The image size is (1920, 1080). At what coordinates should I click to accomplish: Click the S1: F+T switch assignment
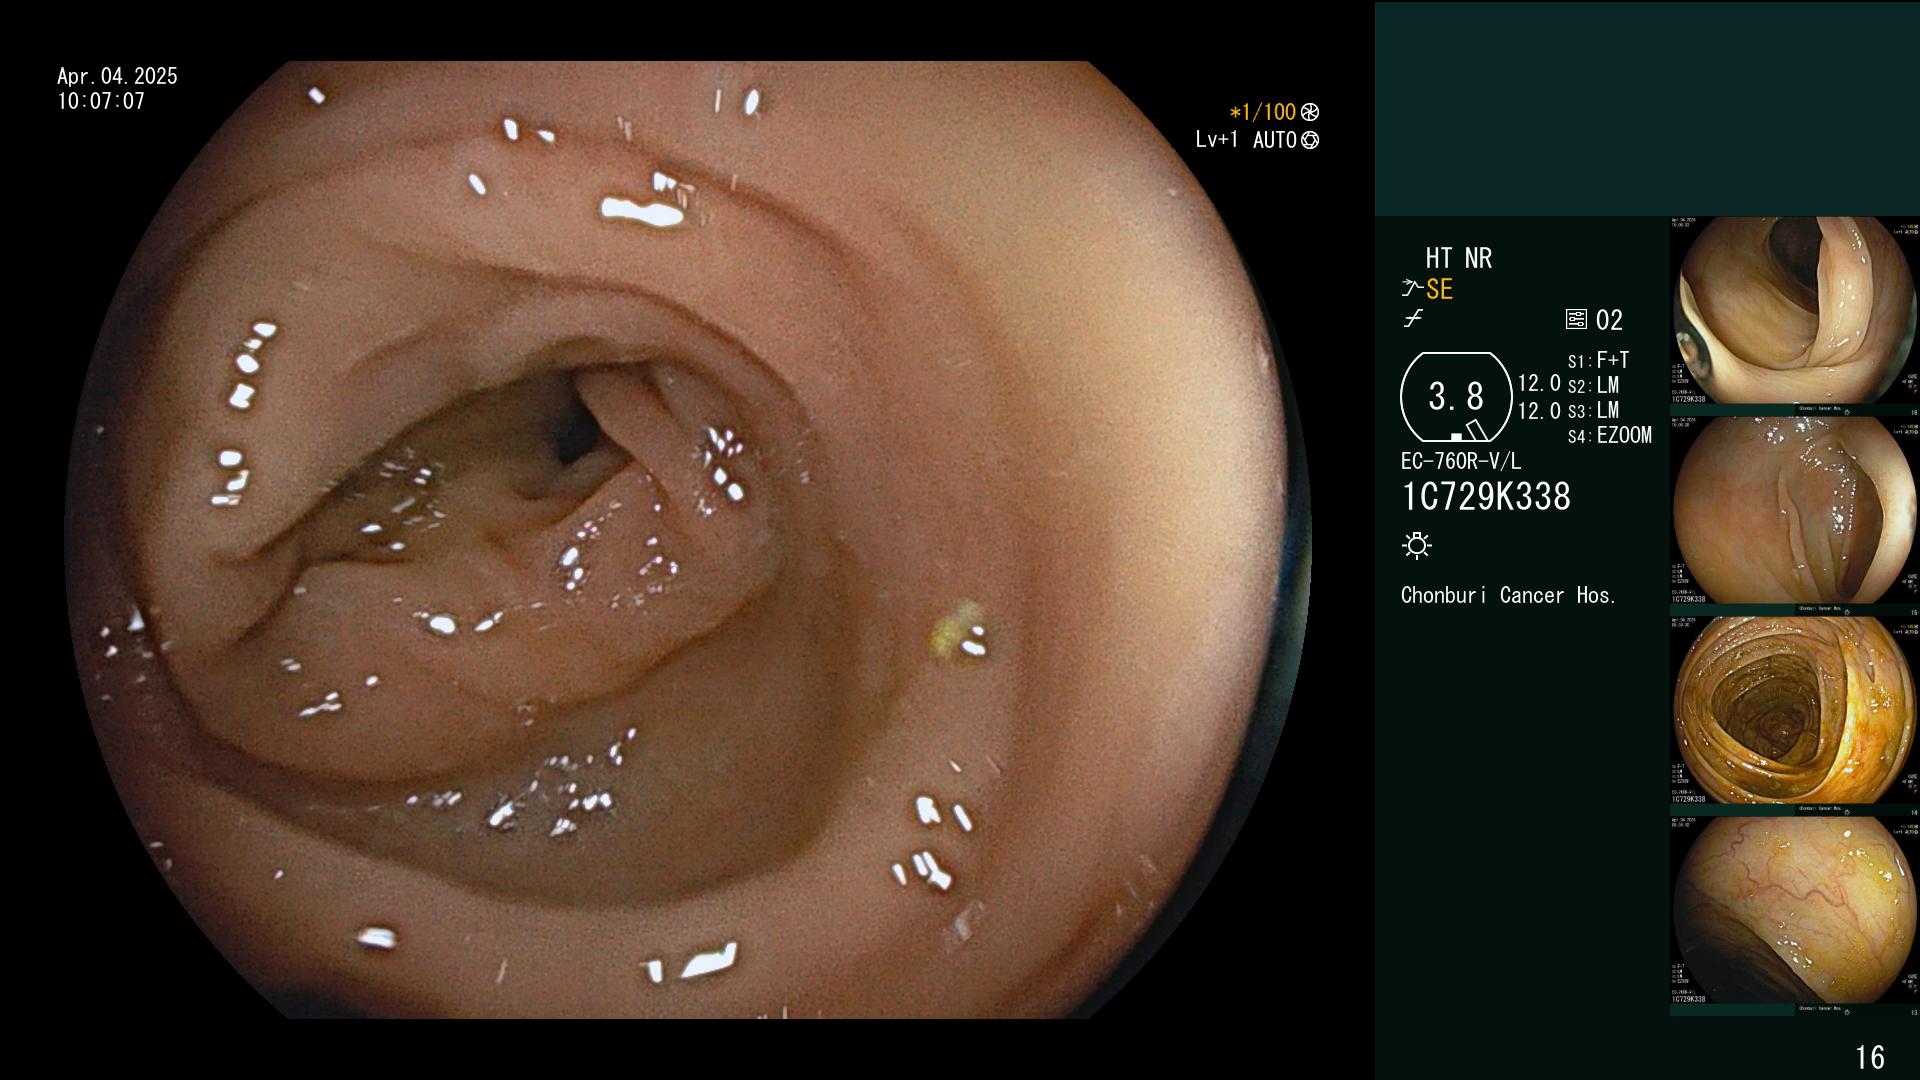point(1598,360)
